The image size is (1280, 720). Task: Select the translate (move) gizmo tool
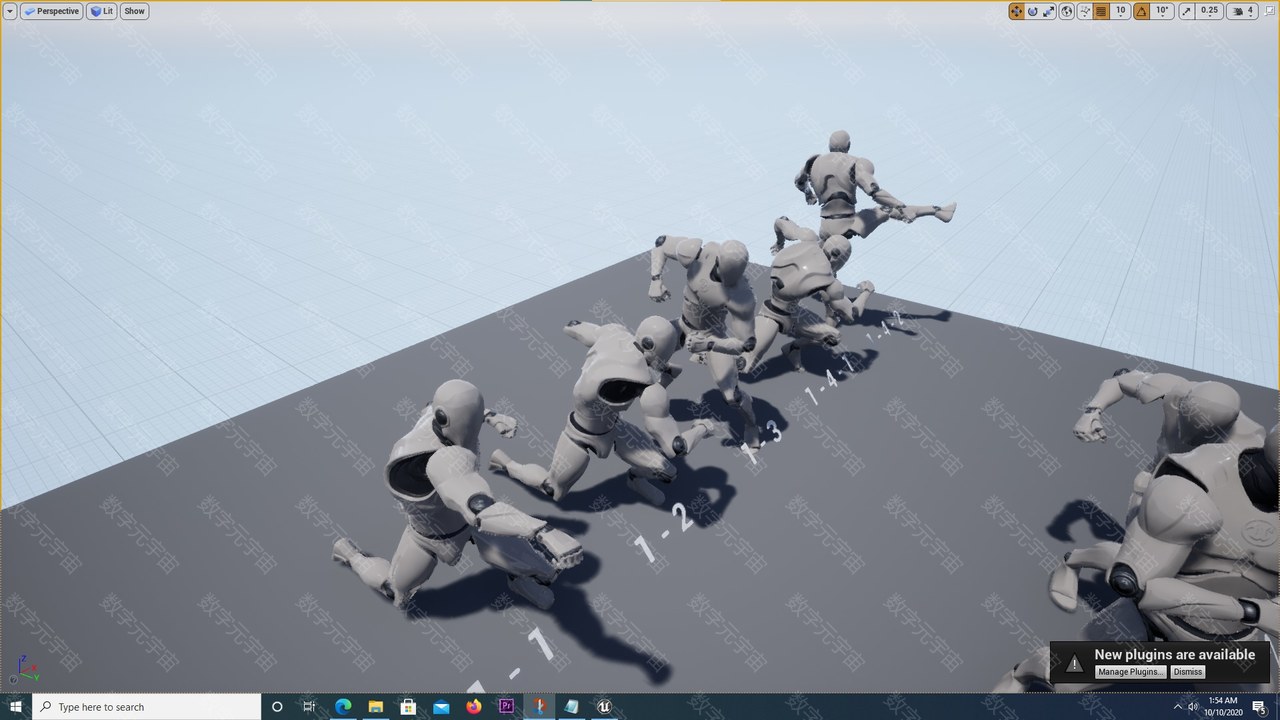tap(1016, 11)
